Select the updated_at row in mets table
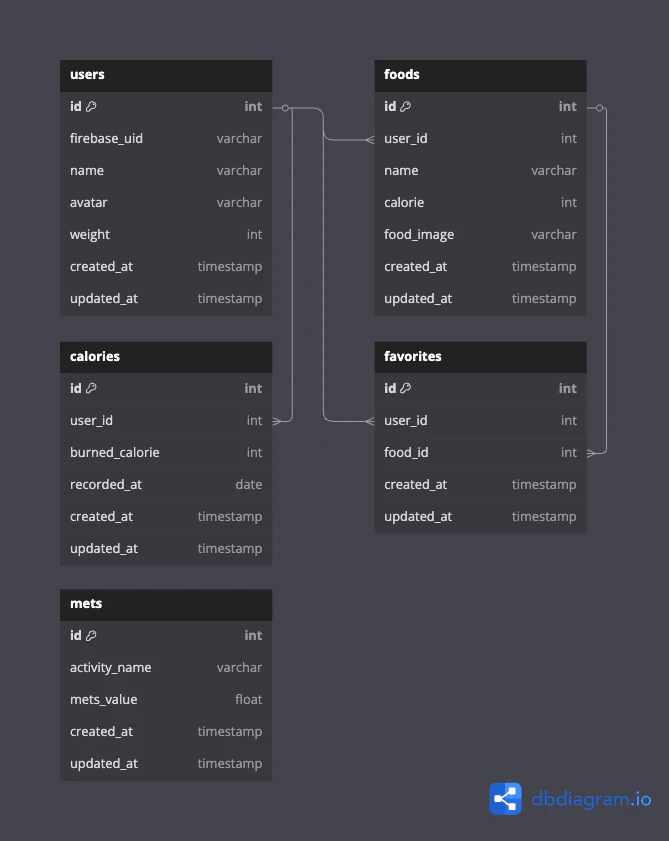Image resolution: width=669 pixels, height=841 pixels. pyautogui.click(x=166, y=764)
